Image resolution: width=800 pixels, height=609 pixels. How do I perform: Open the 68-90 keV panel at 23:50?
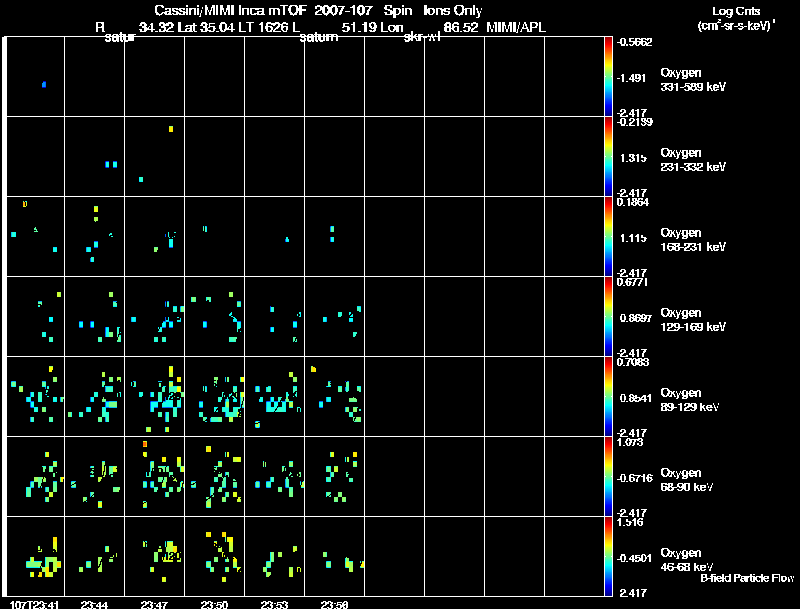215,476
